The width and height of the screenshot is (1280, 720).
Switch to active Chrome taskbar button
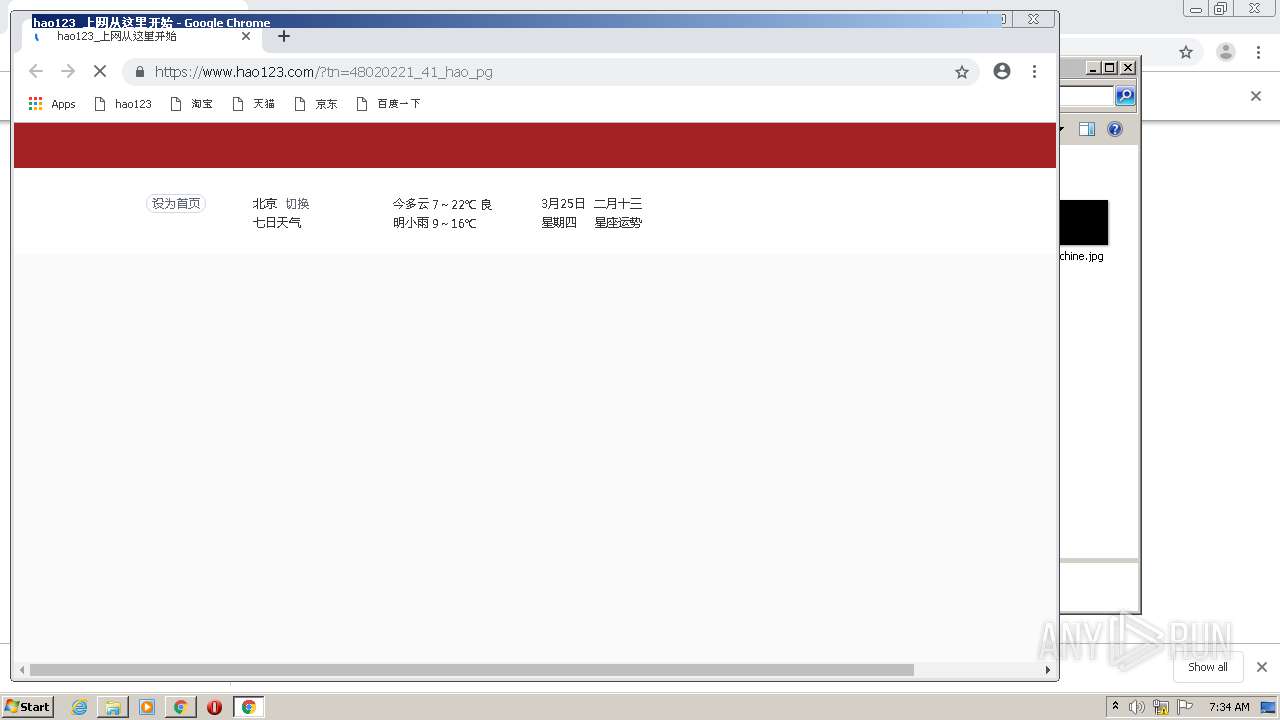(x=248, y=707)
